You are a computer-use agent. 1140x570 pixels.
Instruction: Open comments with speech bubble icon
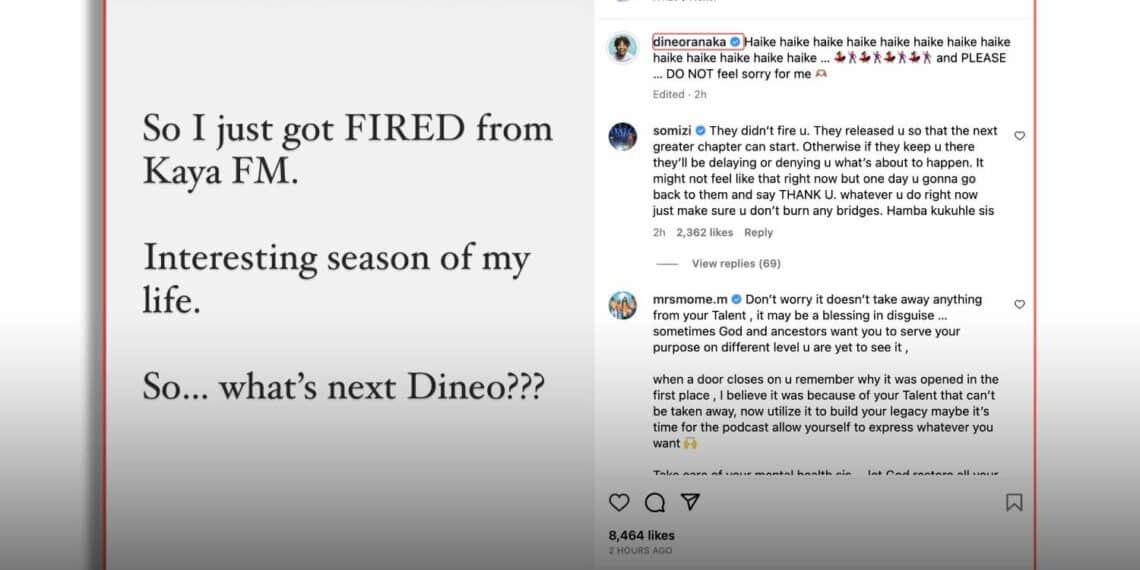coord(655,502)
